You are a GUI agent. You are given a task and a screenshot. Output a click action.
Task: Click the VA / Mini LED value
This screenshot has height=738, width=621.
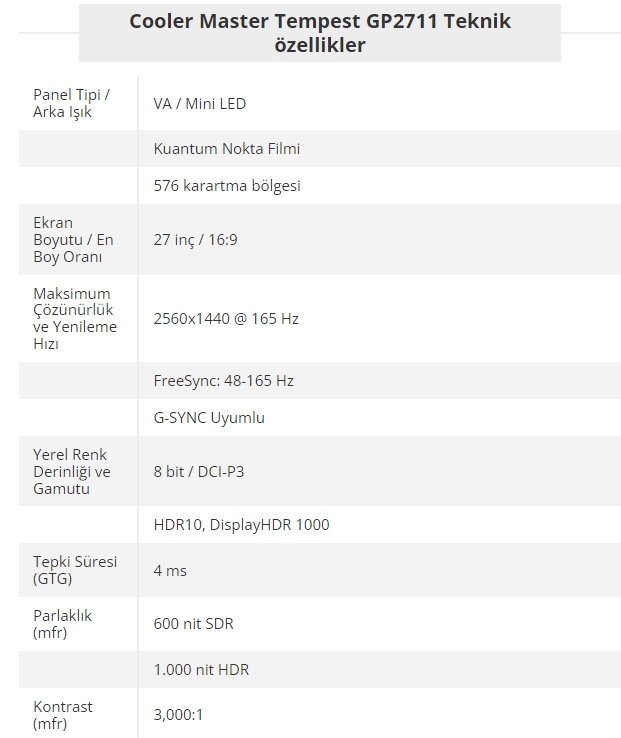click(x=200, y=104)
